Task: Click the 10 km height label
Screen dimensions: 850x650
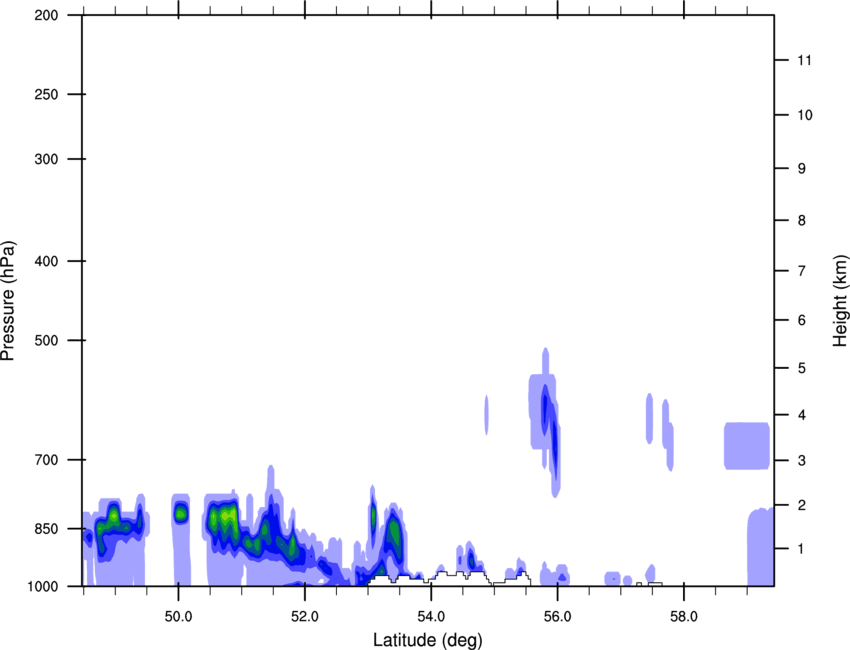Action: [x=804, y=115]
